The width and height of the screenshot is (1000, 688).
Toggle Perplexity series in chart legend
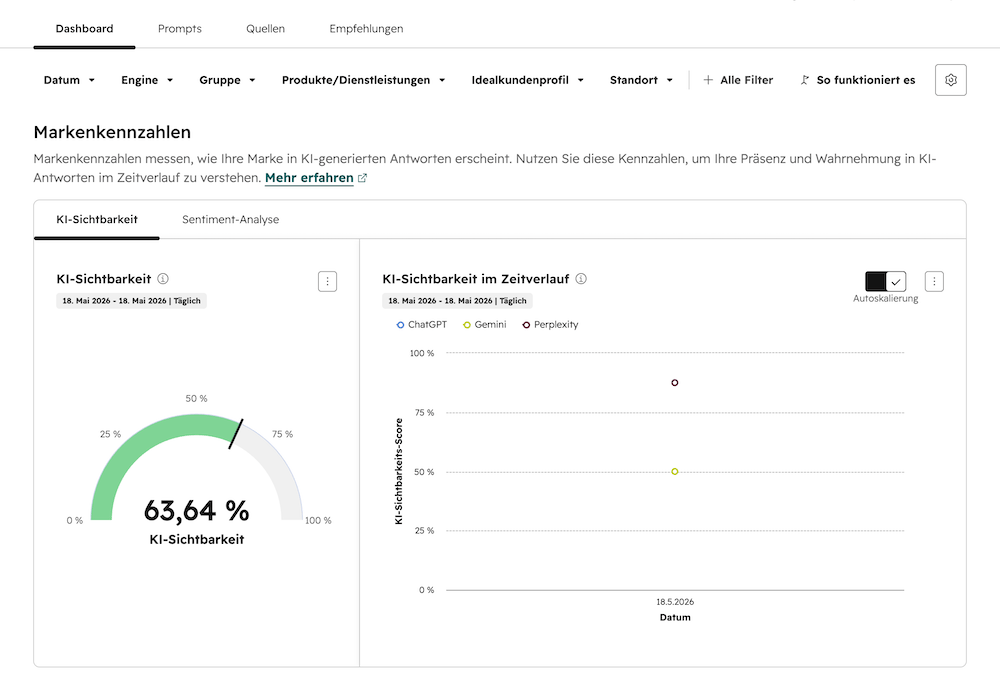(x=550, y=325)
